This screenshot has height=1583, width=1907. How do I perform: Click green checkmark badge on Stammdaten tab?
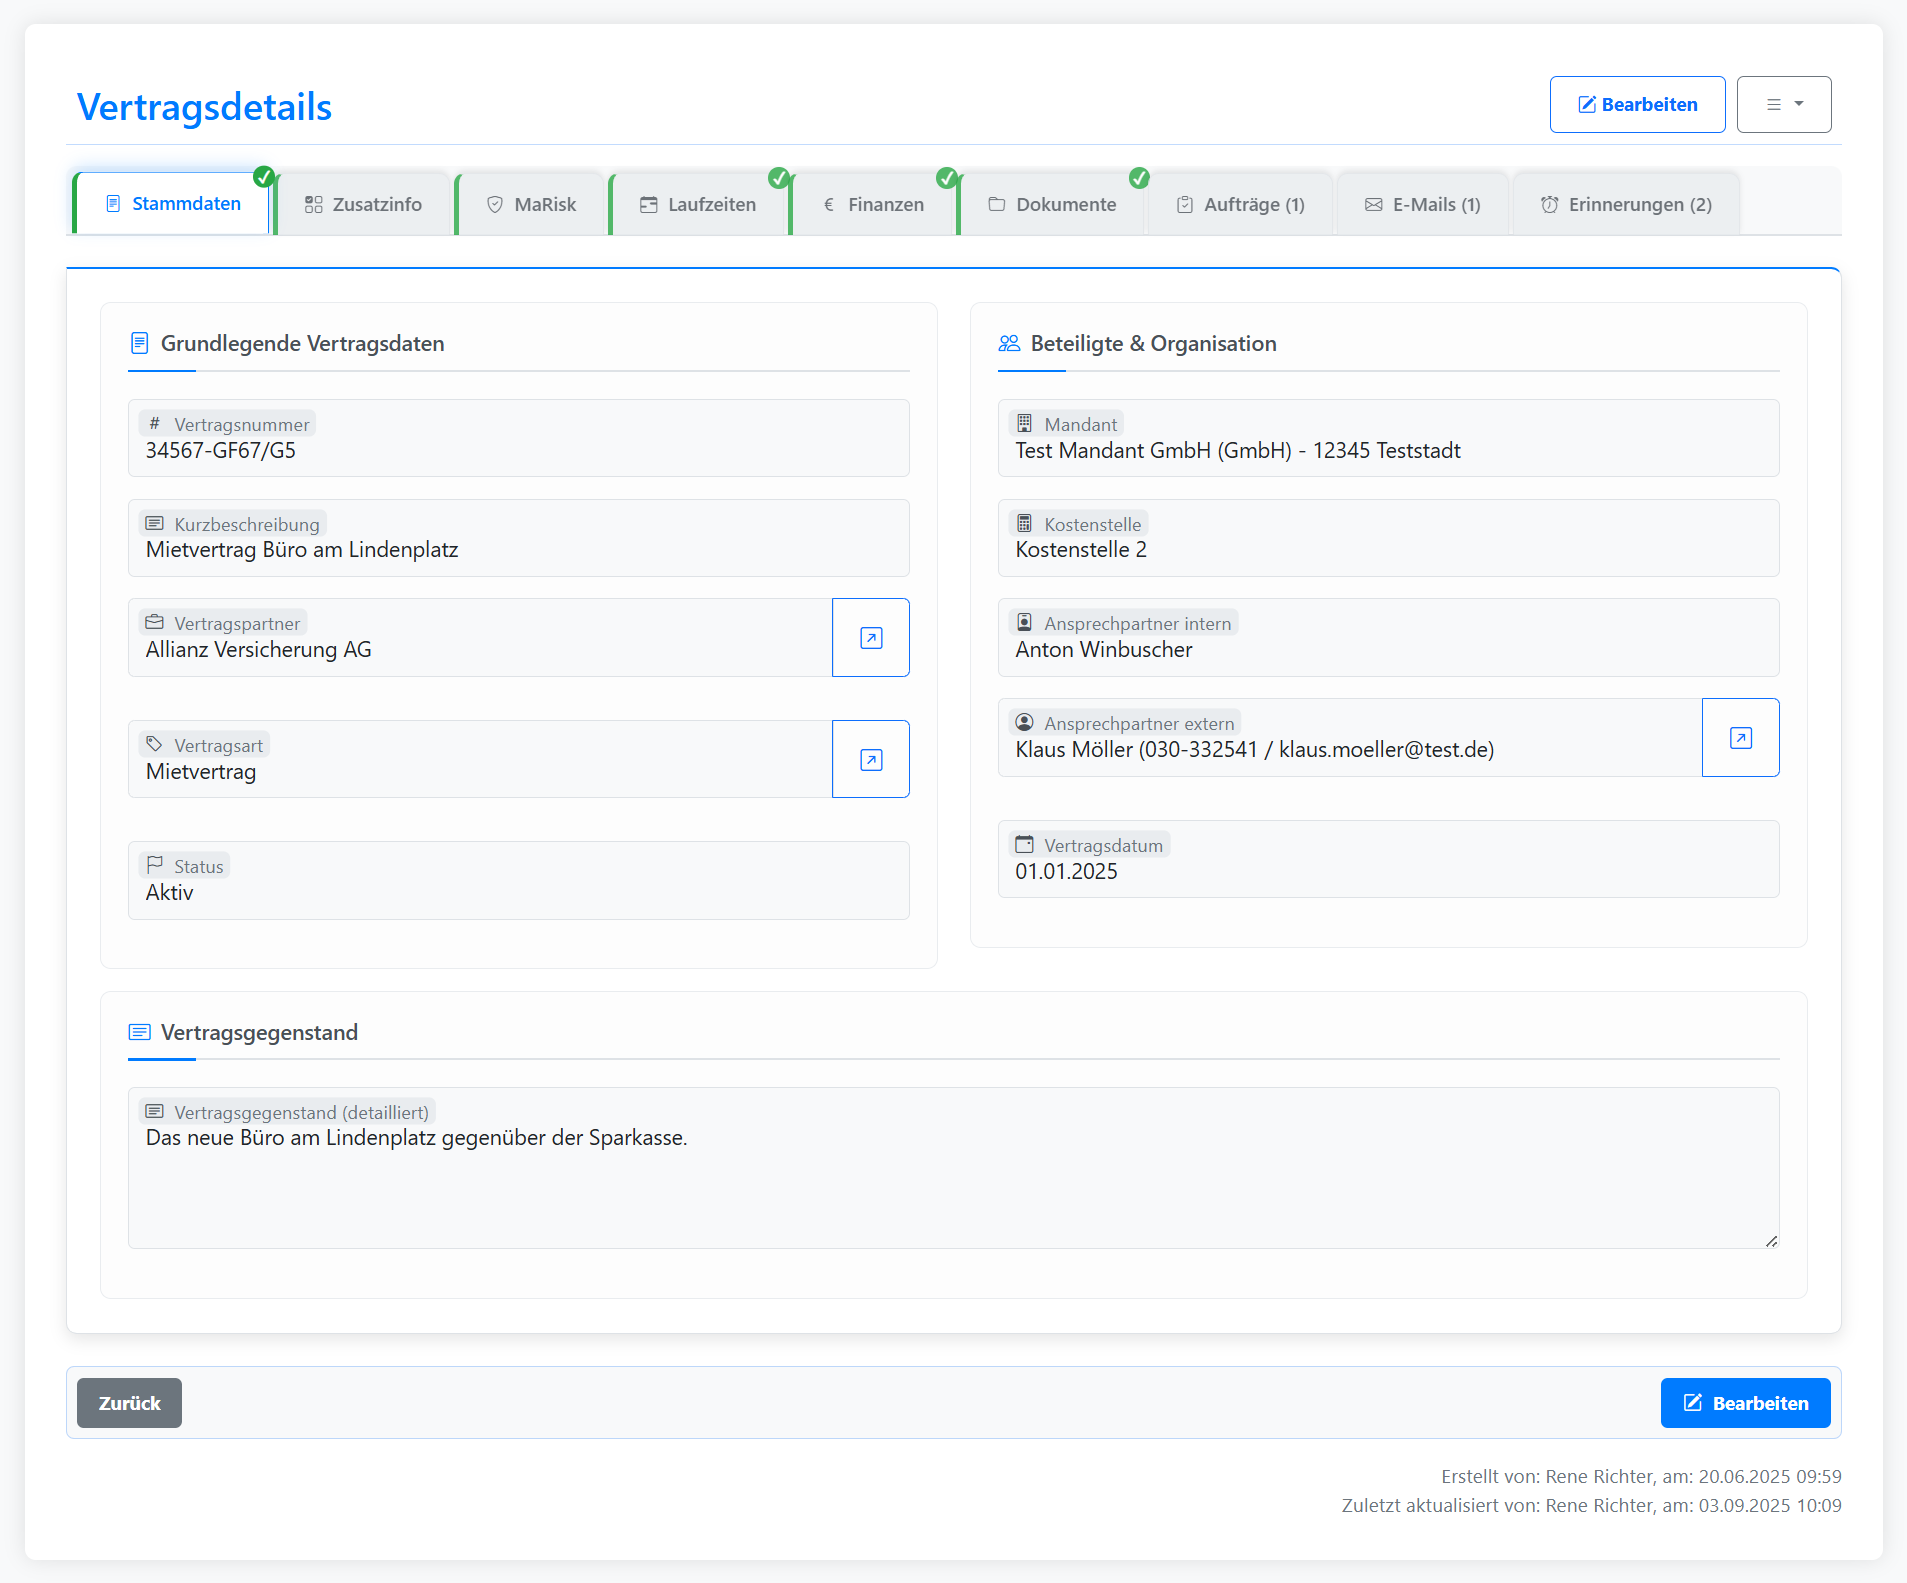point(264,177)
